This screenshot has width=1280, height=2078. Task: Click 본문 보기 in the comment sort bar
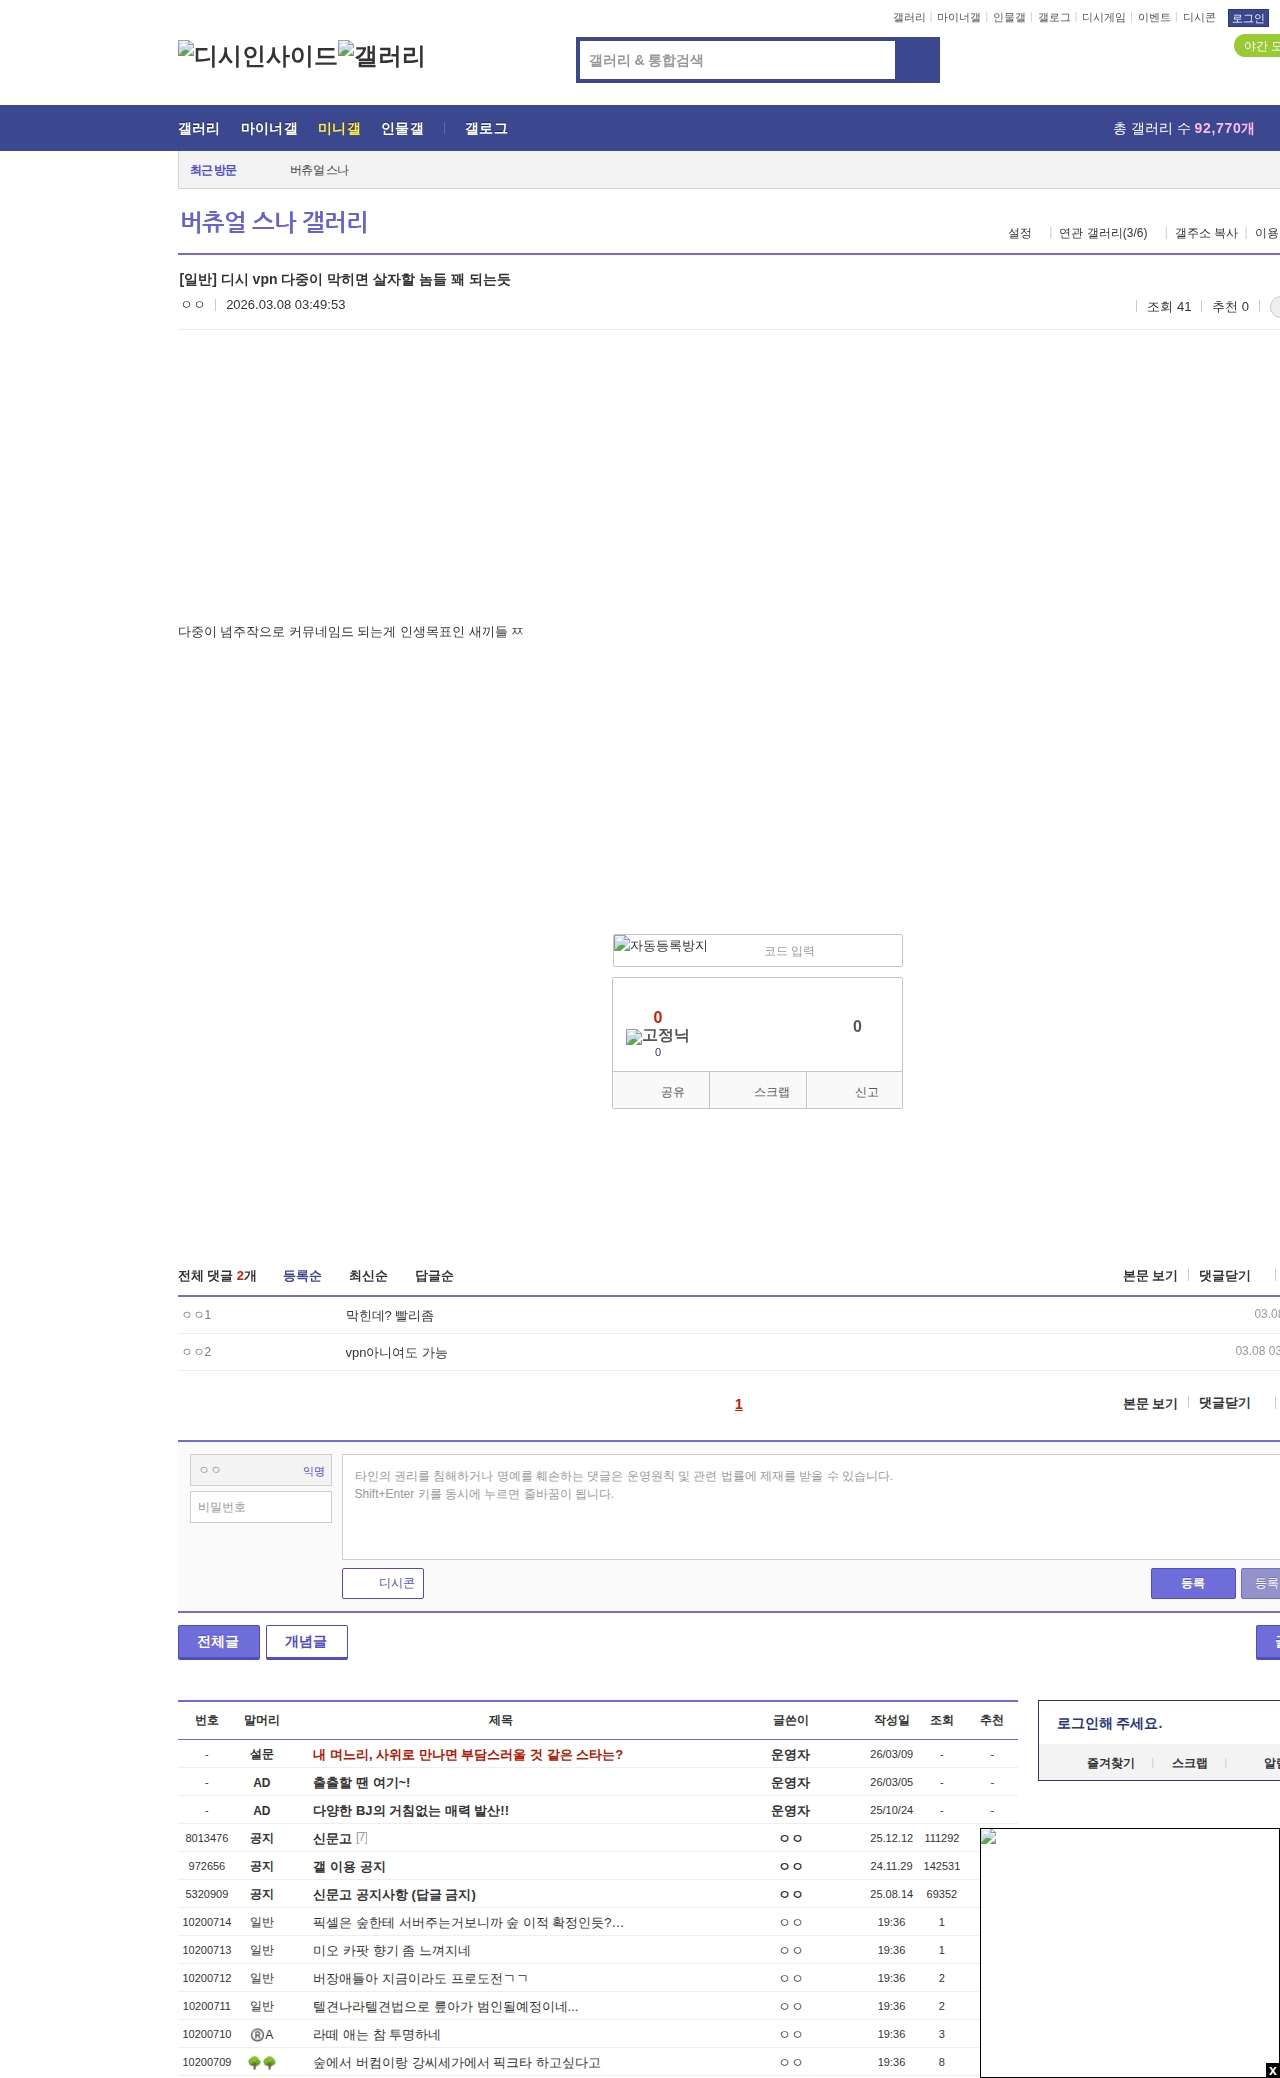[1150, 1276]
